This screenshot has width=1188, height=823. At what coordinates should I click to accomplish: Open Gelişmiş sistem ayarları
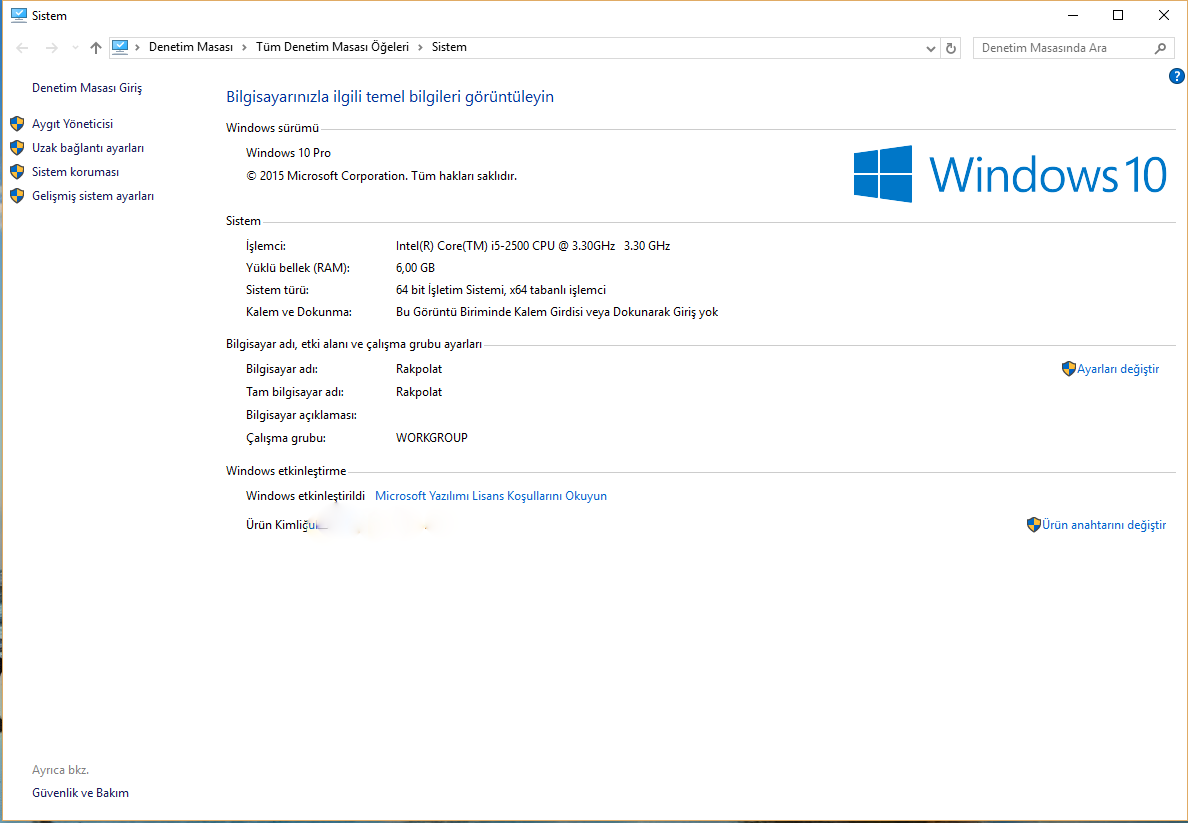click(93, 196)
